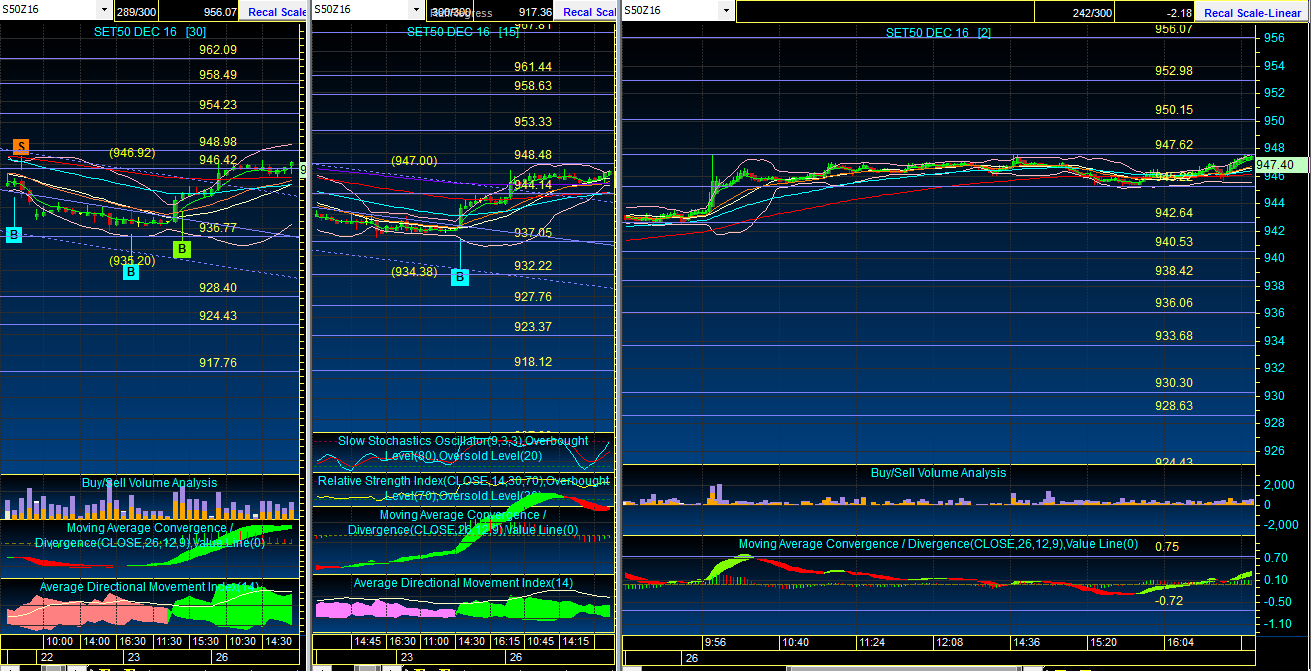Click the -0.72 MACD level label
Image resolution: width=1311 pixels, height=671 pixels.
coord(1169,601)
